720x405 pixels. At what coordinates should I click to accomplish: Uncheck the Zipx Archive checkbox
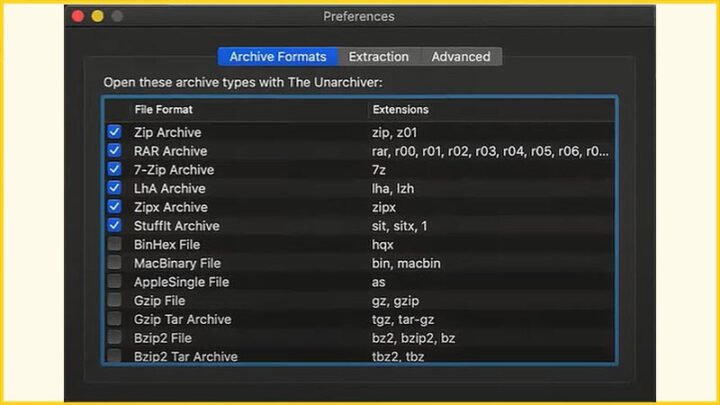pos(114,207)
